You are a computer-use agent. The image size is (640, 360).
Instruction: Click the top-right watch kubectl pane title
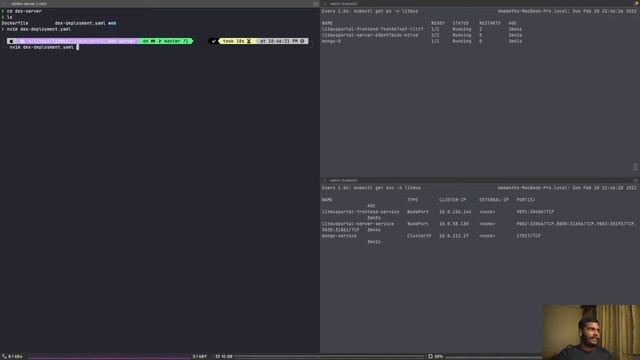(343, 4)
